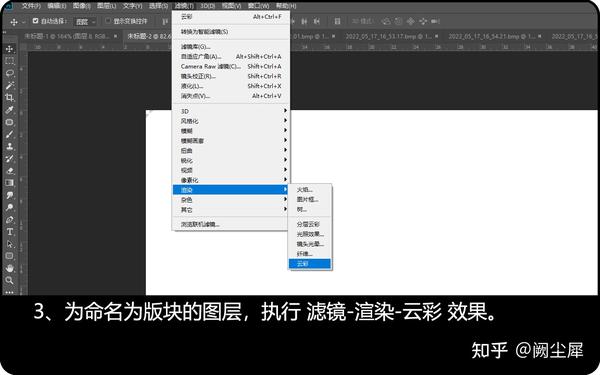The height and width of the screenshot is (375, 600).
Task: Select the Dodge tool
Action: coord(10,207)
